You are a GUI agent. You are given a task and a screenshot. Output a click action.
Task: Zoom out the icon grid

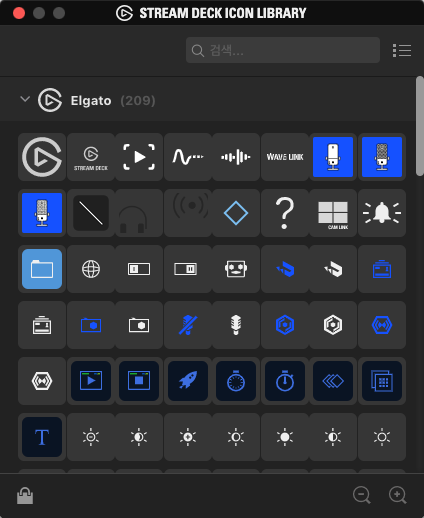(x=362, y=495)
